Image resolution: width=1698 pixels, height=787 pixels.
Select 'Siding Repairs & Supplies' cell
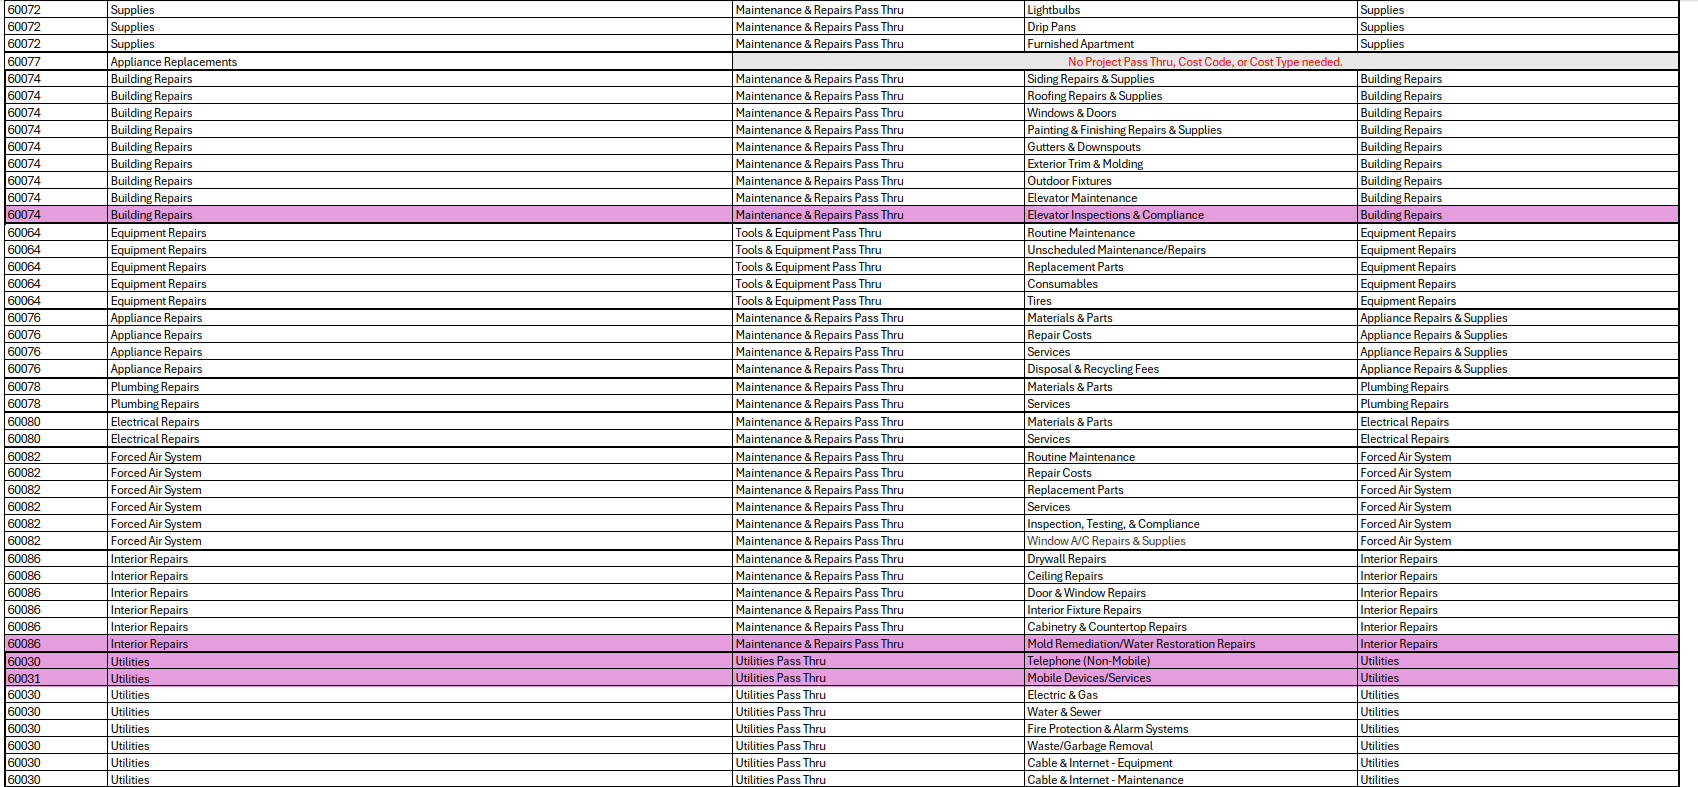pyautogui.click(x=1190, y=79)
